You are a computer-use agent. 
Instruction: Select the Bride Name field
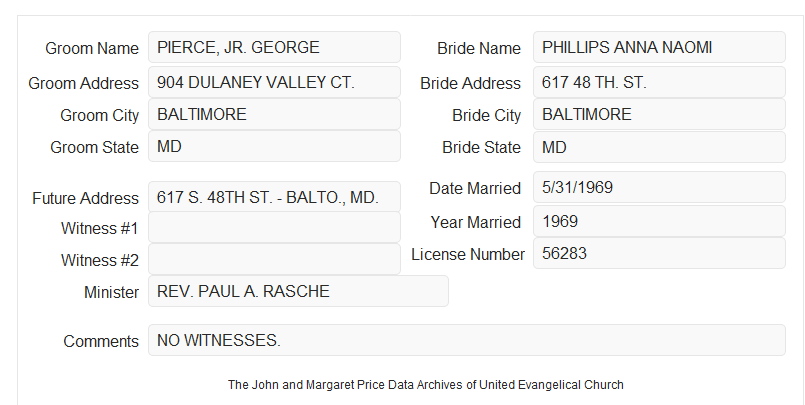click(659, 47)
